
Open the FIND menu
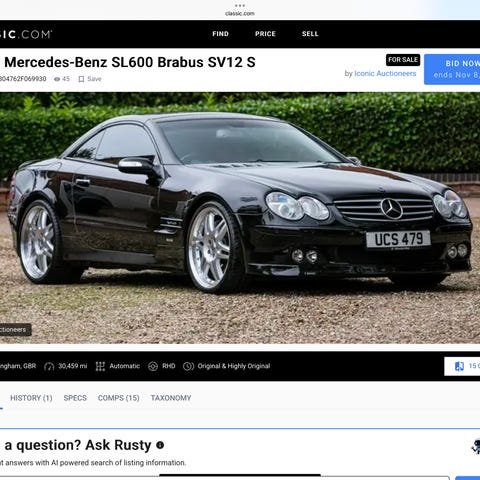point(220,34)
